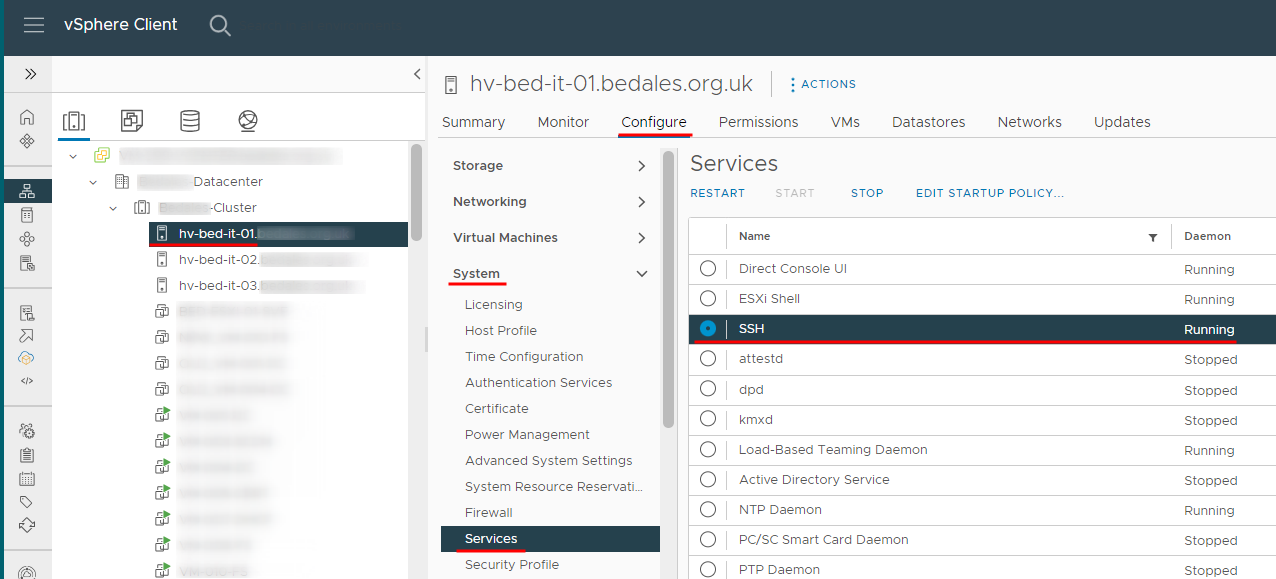The width and height of the screenshot is (1276, 579).
Task: Click Edit Startup Policy
Action: coord(990,193)
